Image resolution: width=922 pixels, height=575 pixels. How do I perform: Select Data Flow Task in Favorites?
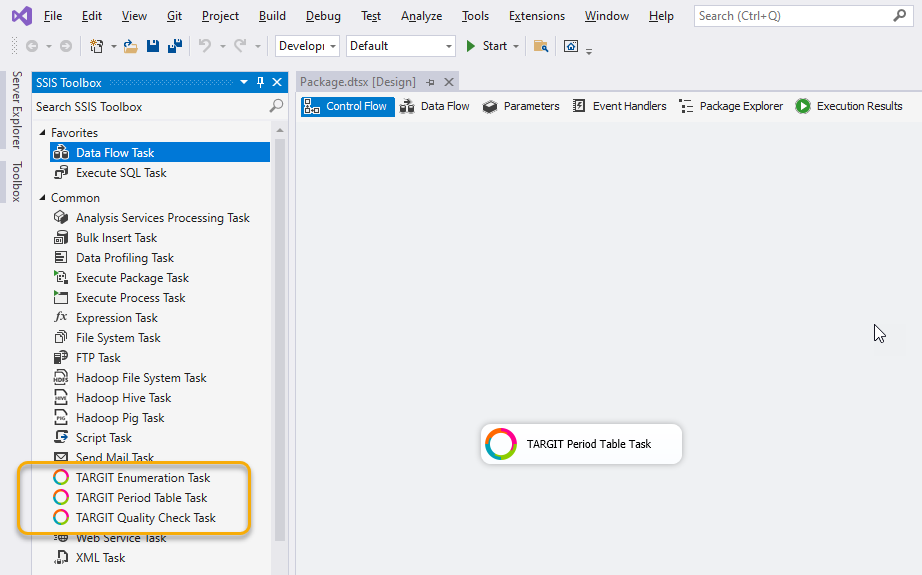tap(160, 152)
